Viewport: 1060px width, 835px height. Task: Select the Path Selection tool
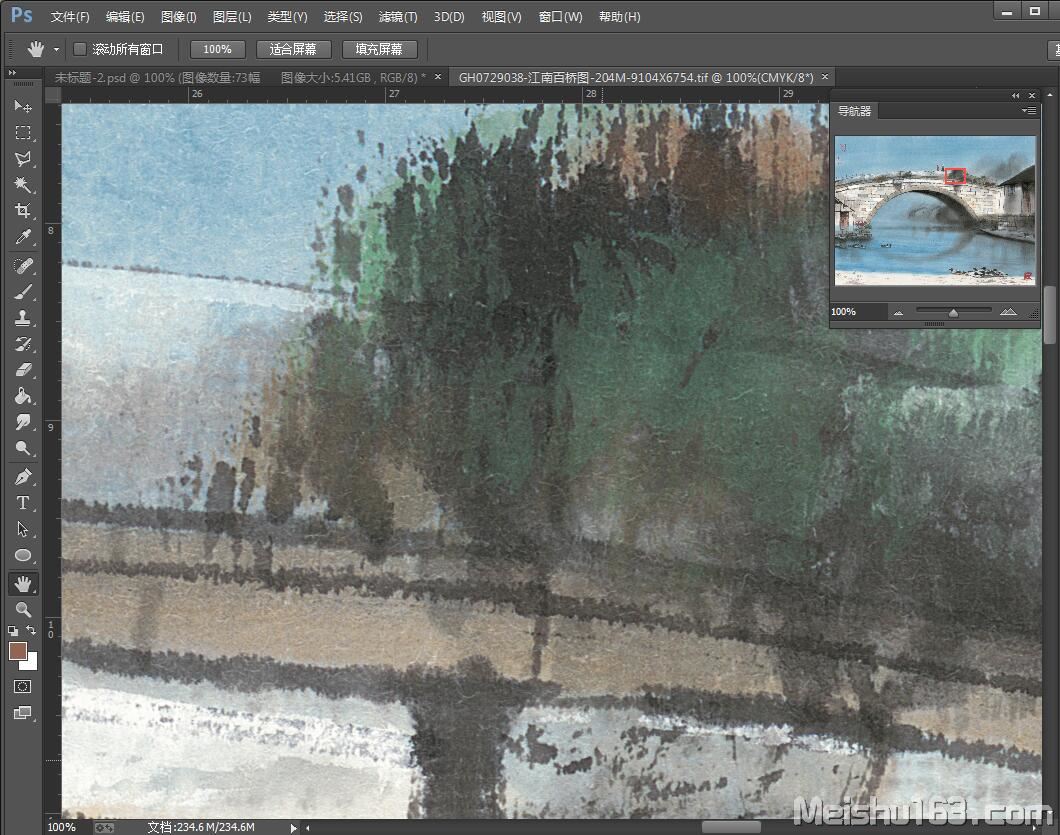pos(22,529)
